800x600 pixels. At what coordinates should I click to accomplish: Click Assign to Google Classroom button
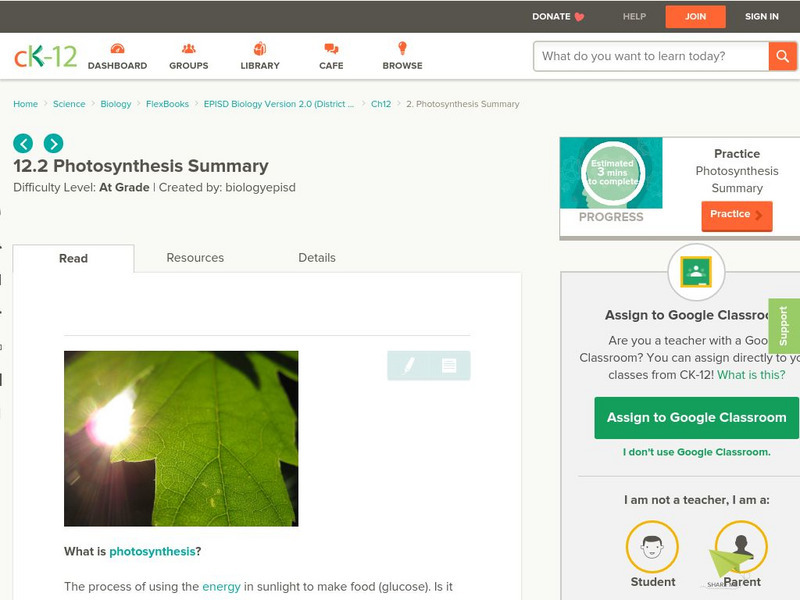[696, 418]
